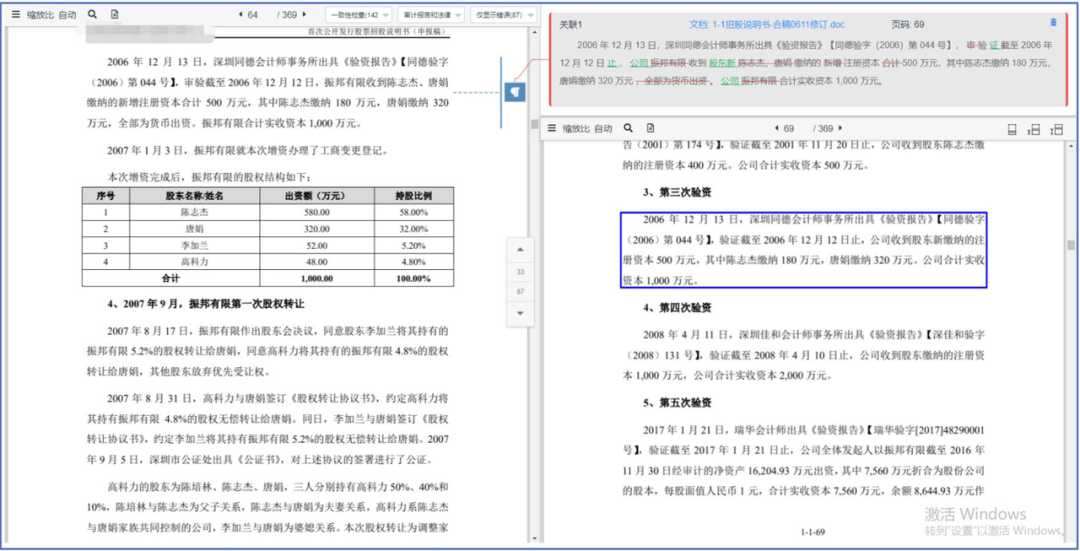Delete 关联1 with the trash icon
Viewport: 1080px width, 551px height.
pyautogui.click(x=1053, y=22)
